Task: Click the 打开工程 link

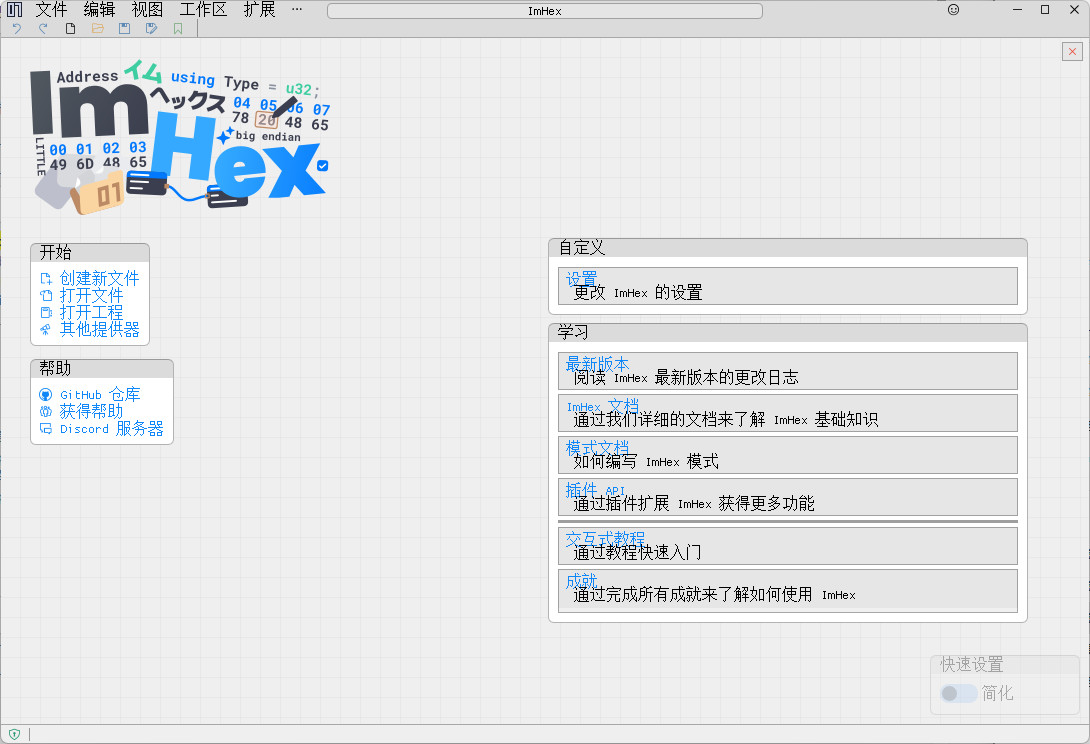Action: click(x=91, y=312)
